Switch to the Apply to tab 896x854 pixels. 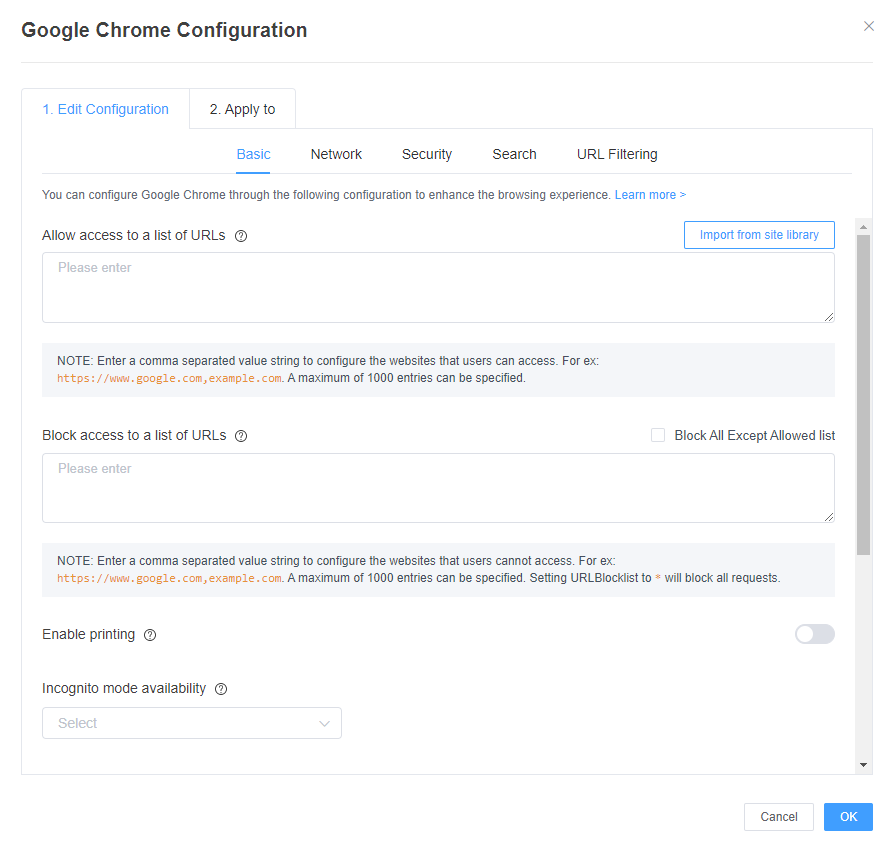tap(242, 109)
